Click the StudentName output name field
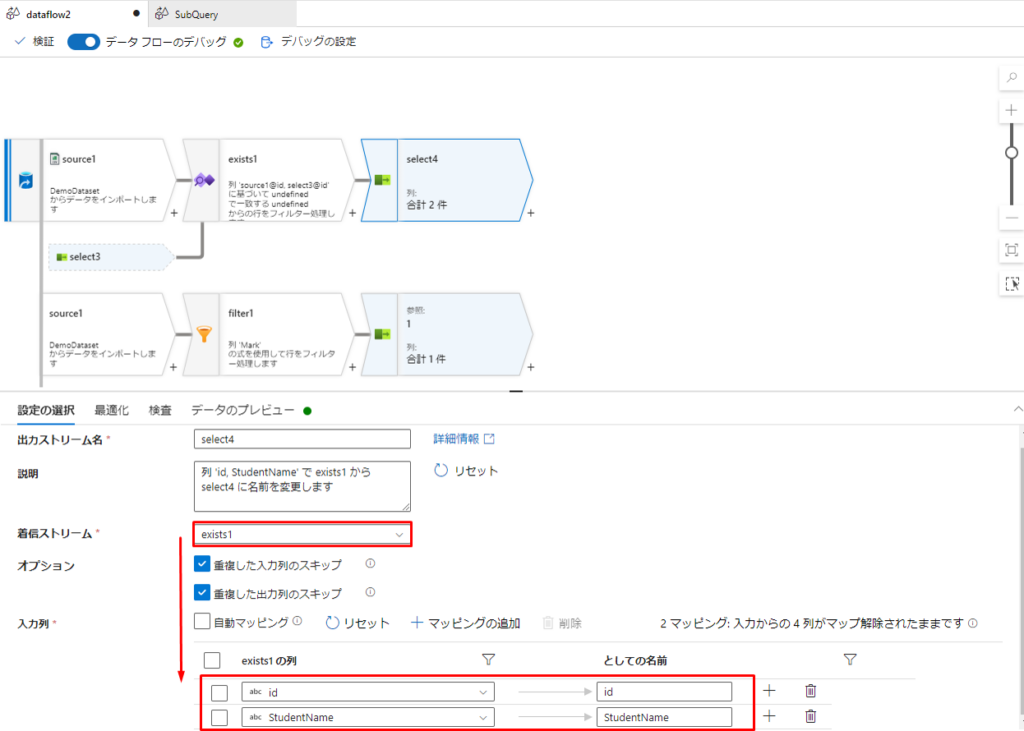Screen dimensions: 1024x731 (x=664, y=717)
